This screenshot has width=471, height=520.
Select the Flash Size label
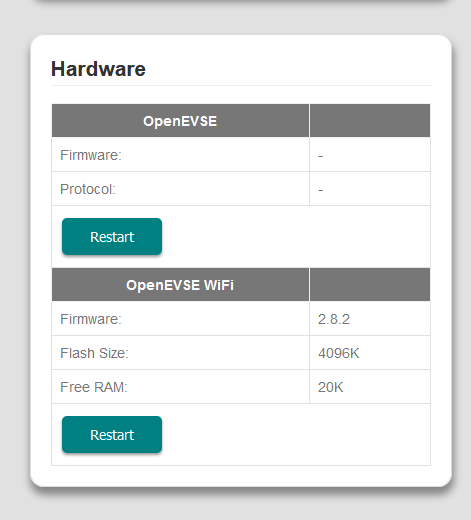tap(94, 353)
